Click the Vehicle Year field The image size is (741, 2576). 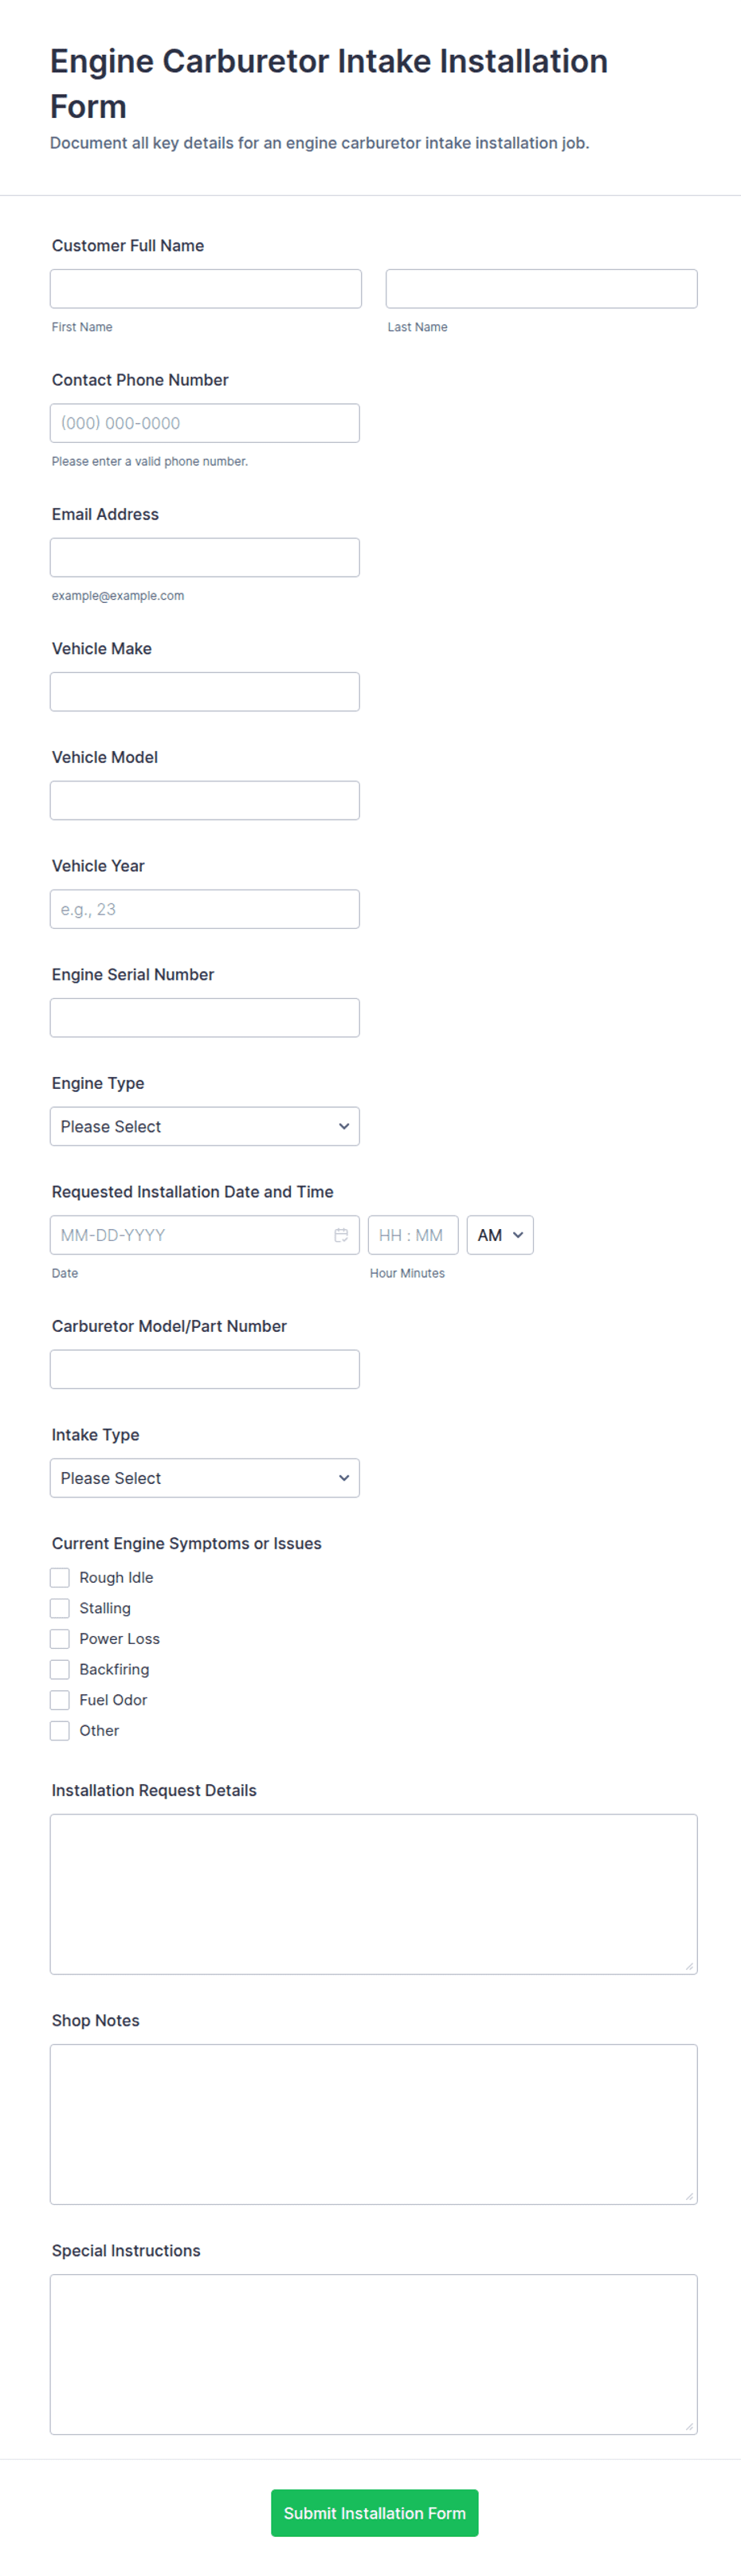[205, 908]
